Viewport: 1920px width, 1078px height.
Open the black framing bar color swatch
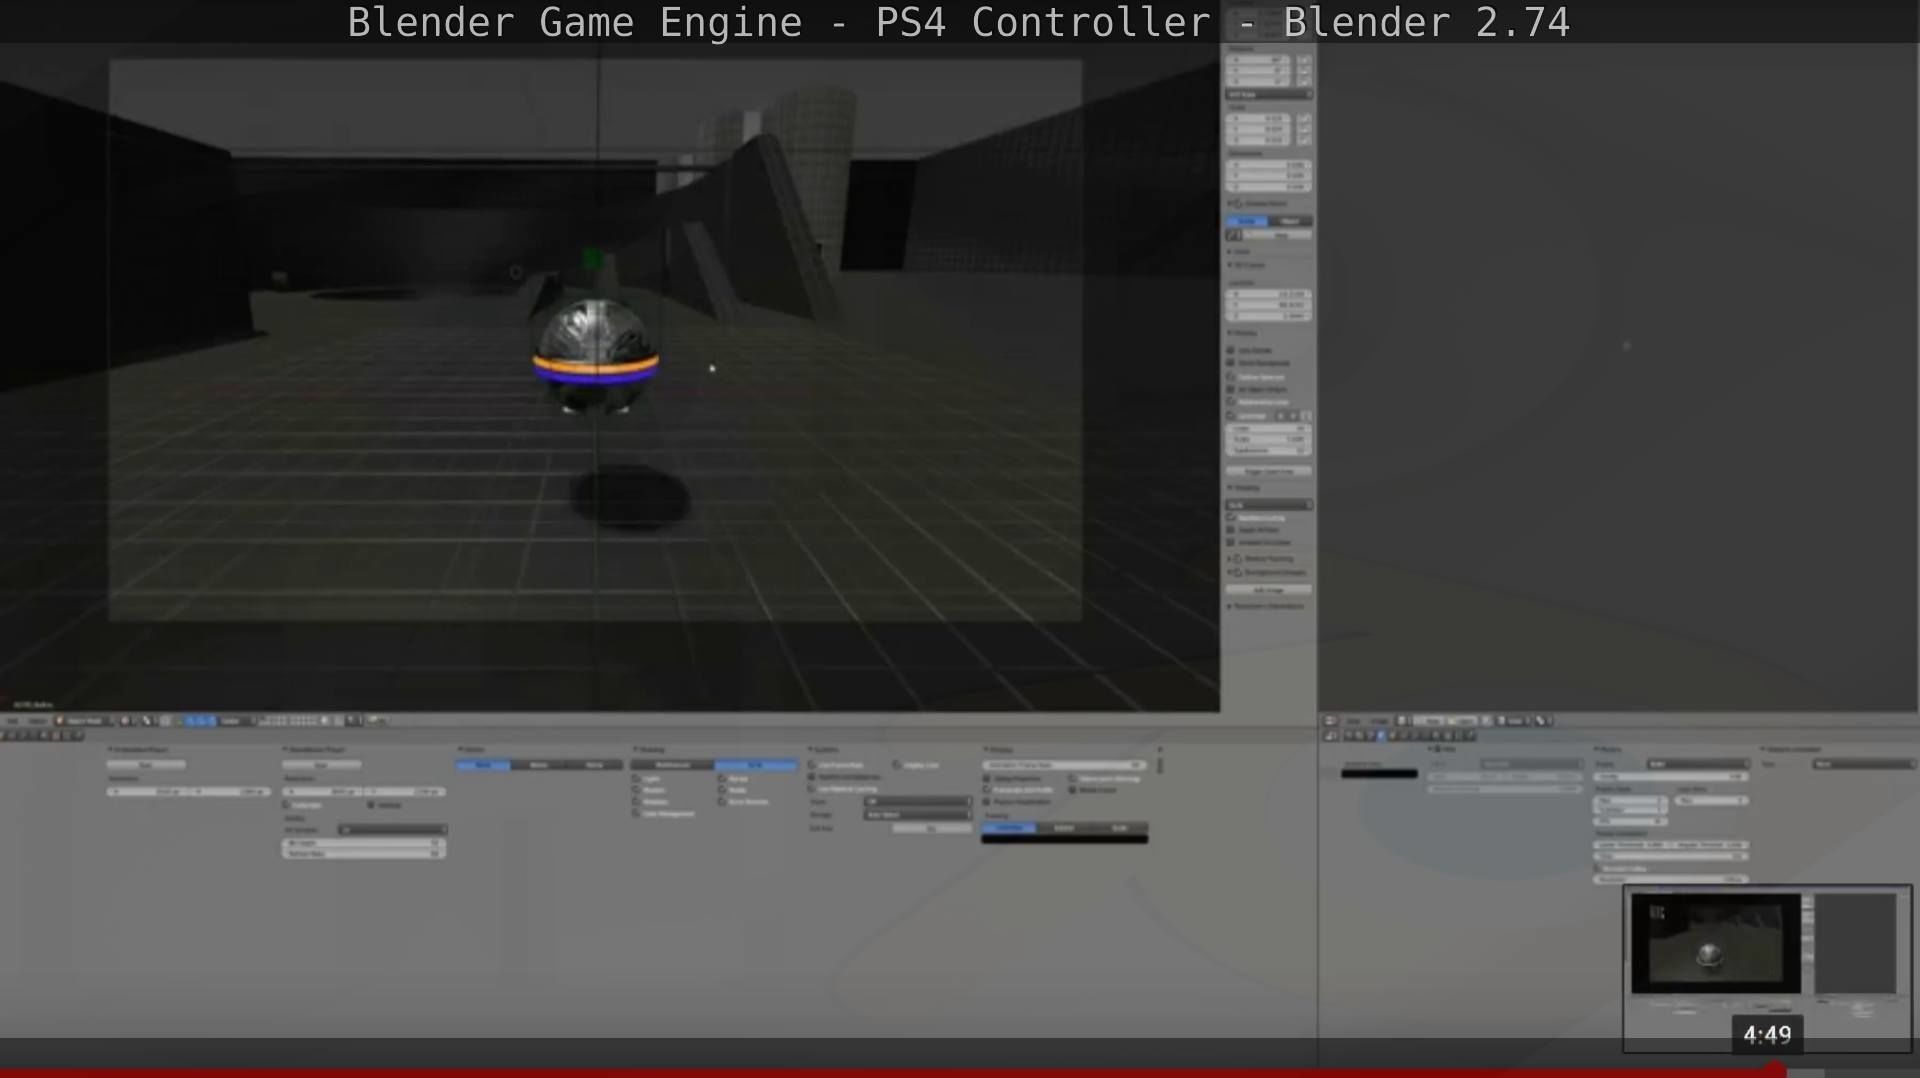point(1064,840)
